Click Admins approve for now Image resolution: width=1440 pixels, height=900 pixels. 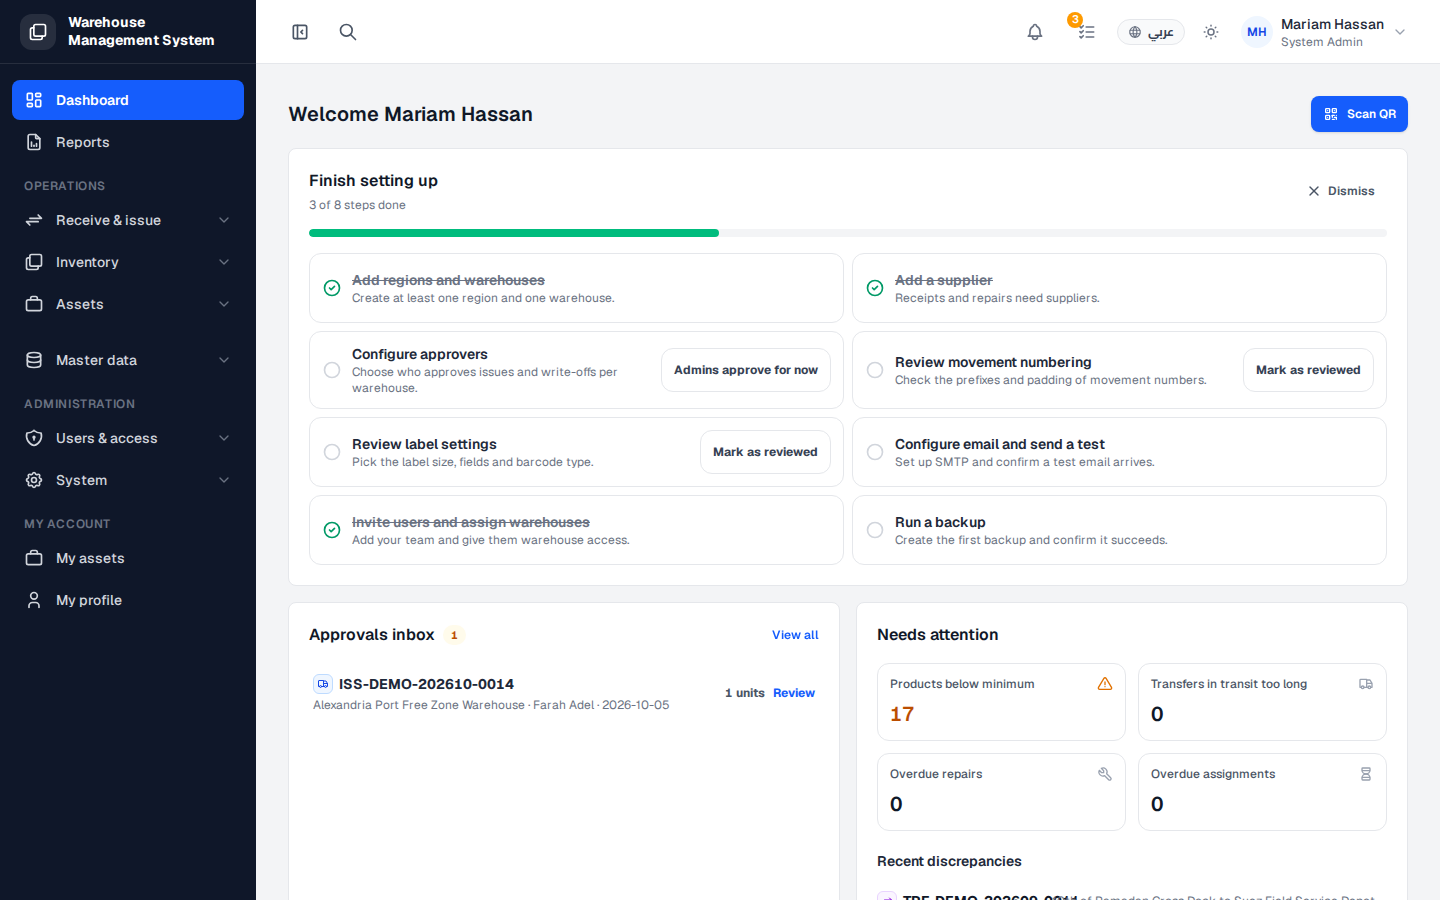click(x=746, y=370)
